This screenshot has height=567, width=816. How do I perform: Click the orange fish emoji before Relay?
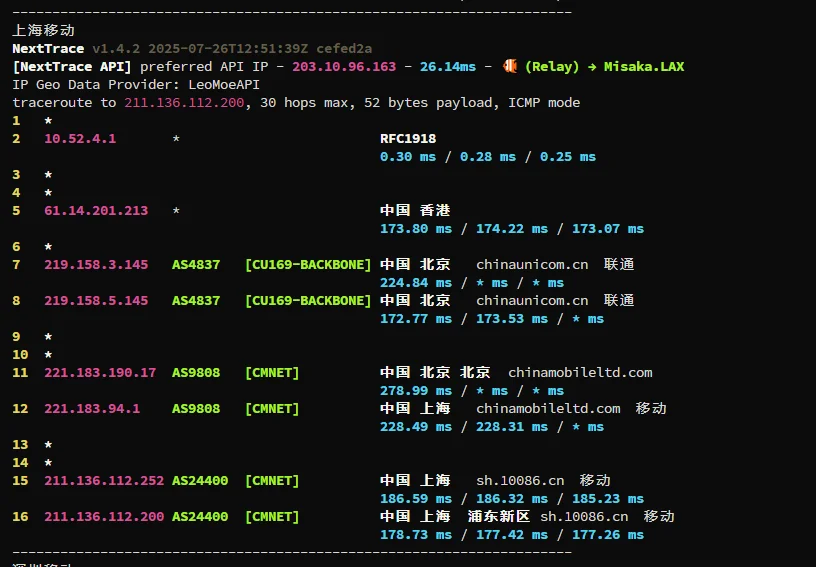[510, 66]
